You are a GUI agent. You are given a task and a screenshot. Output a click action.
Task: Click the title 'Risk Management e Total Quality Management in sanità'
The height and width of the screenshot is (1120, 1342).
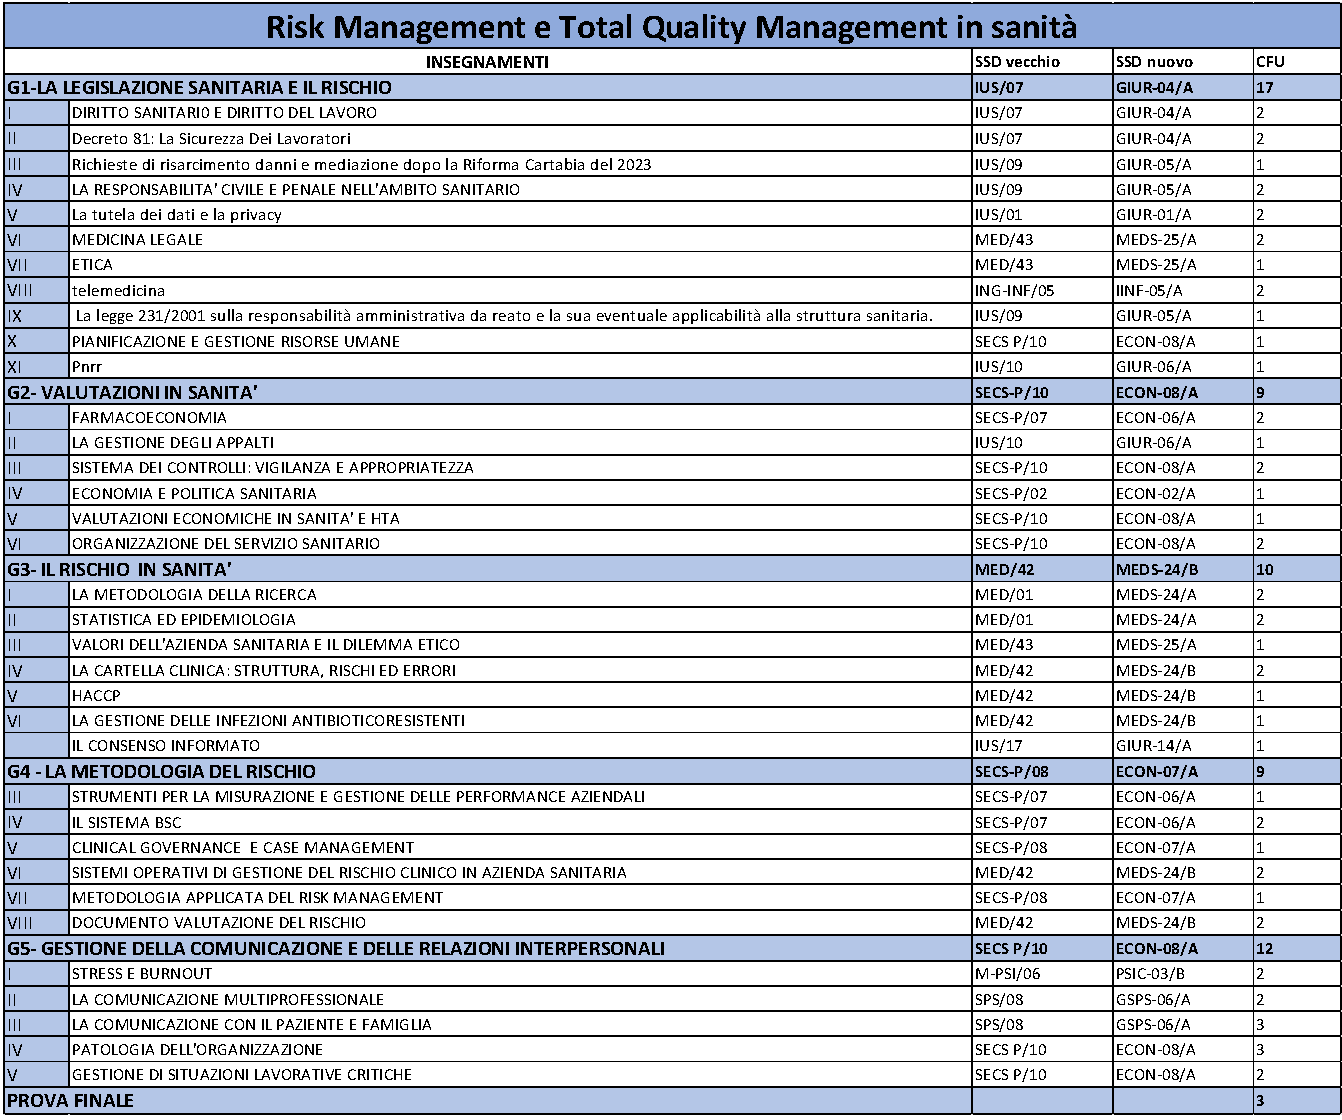pos(671,27)
